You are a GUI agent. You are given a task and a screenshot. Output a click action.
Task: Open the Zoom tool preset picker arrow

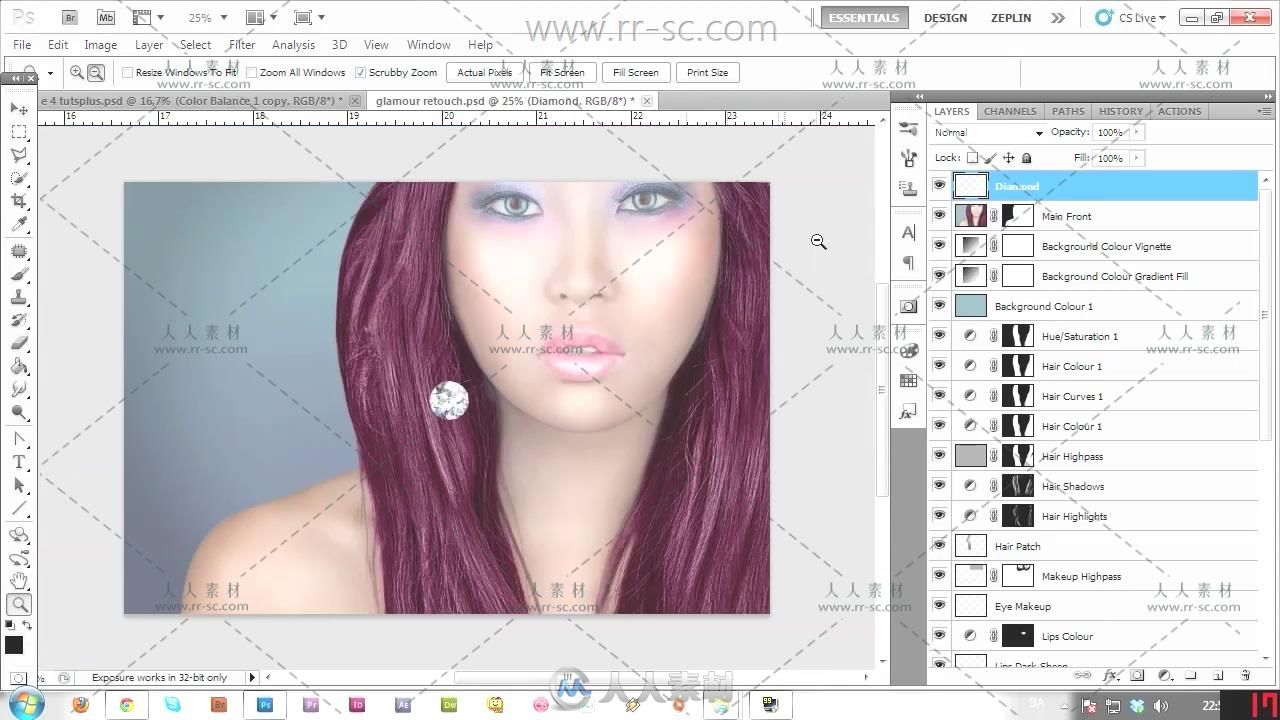(x=50, y=73)
